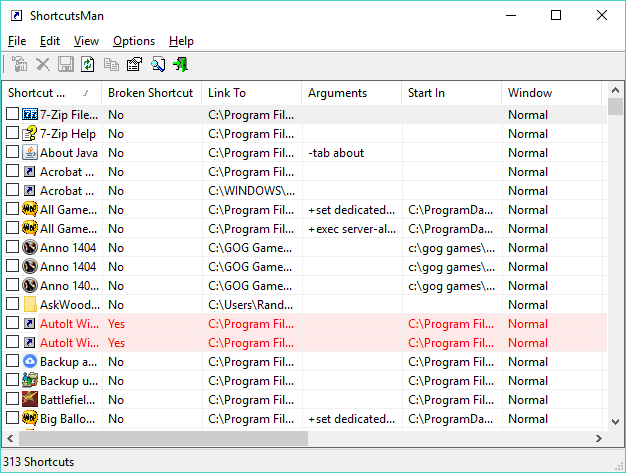Click the vertical scrollbar thumb
Image resolution: width=626 pixels, height=473 pixels.
click(x=615, y=107)
